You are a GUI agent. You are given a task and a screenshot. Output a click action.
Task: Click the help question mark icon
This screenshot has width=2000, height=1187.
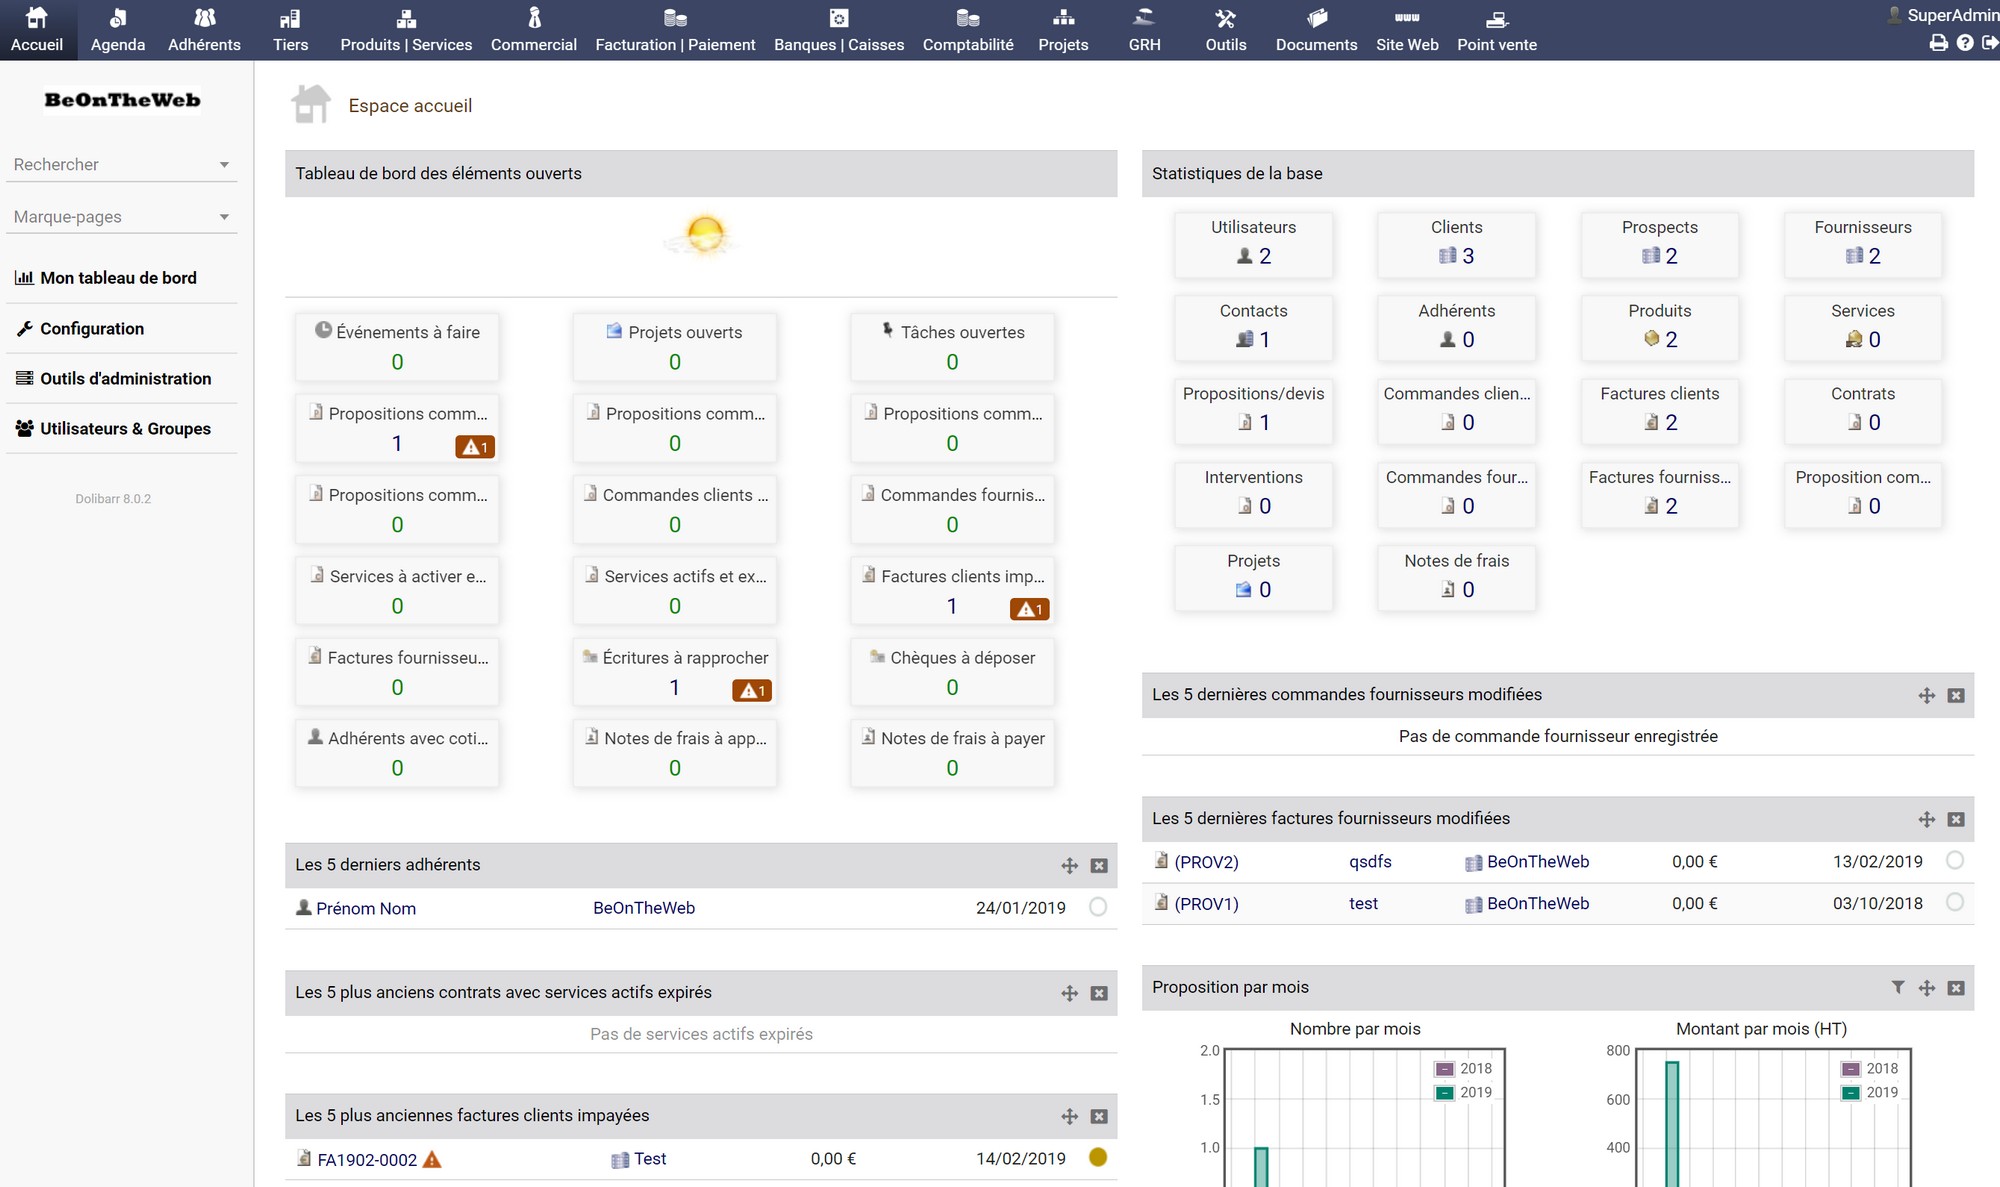coord(1965,43)
